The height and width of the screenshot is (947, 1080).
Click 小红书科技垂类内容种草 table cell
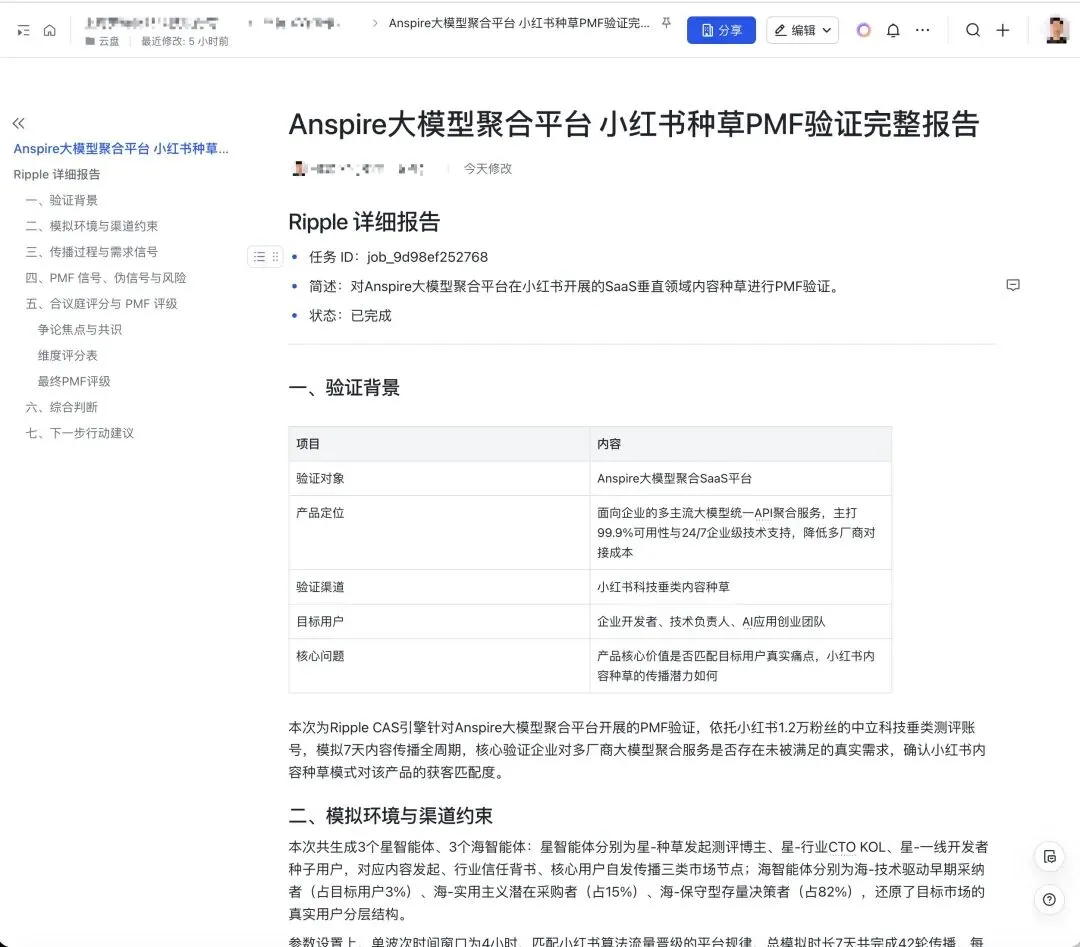[x=740, y=587]
